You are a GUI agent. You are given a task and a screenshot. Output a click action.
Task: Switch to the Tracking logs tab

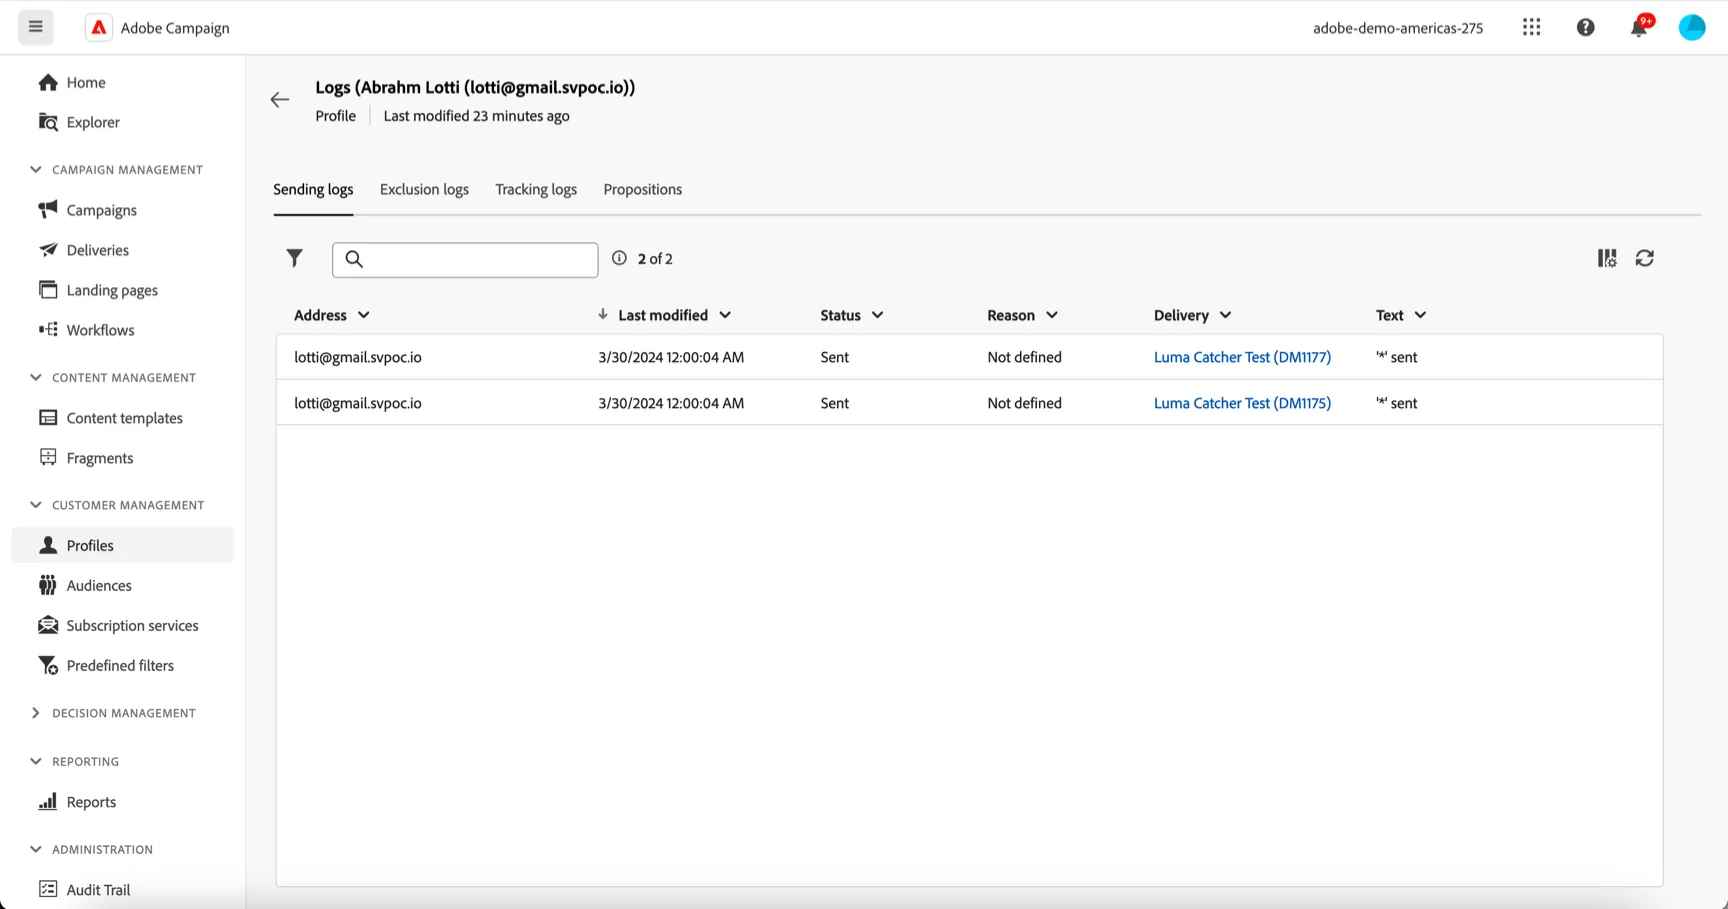point(536,189)
